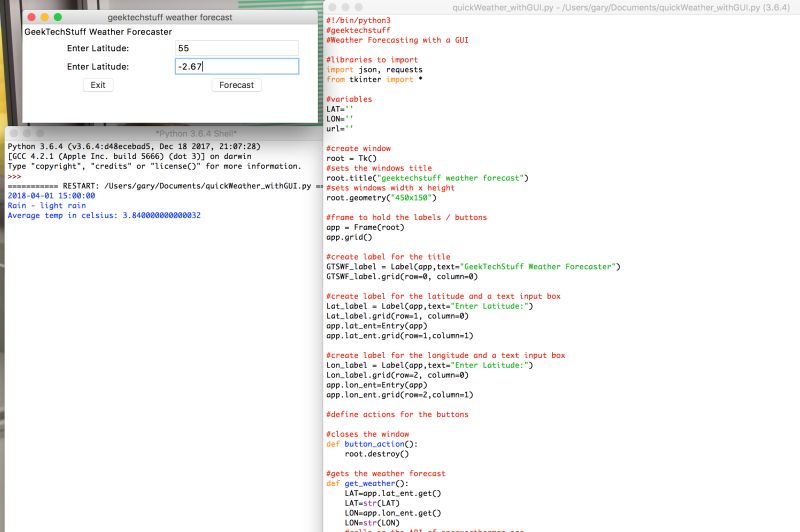Click '2018-04-01 15:00:00' shell output
800x532 pixels.
(x=51, y=196)
